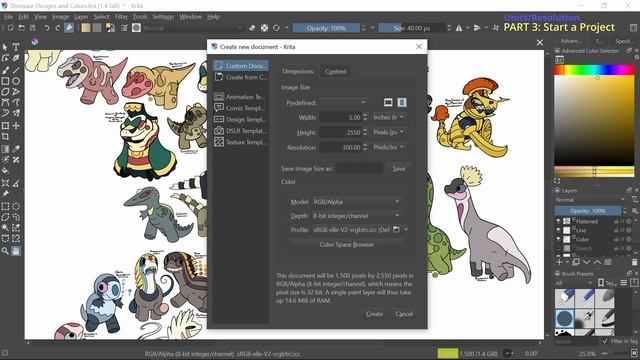The height and width of the screenshot is (360, 640).
Task: Select Create from Clipboard option
Action: 241,77
